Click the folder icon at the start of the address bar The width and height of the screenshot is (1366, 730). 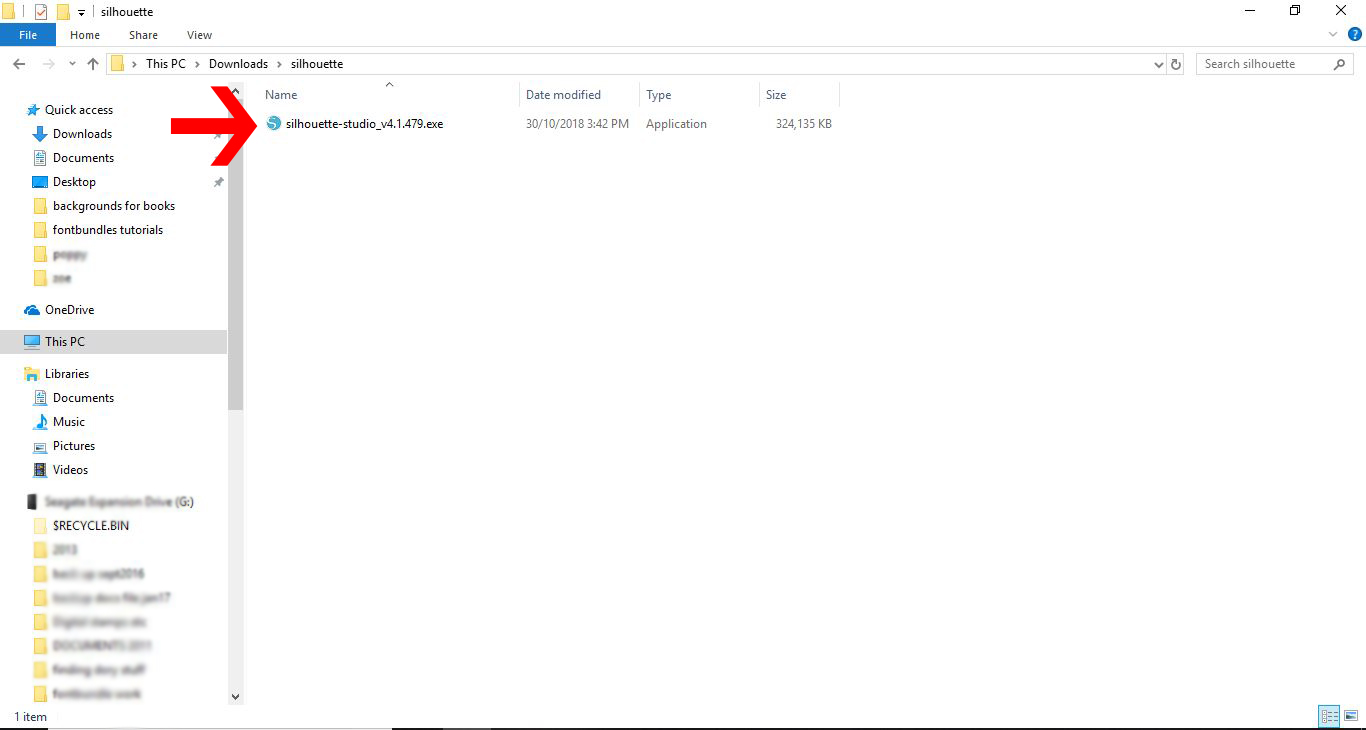click(118, 64)
